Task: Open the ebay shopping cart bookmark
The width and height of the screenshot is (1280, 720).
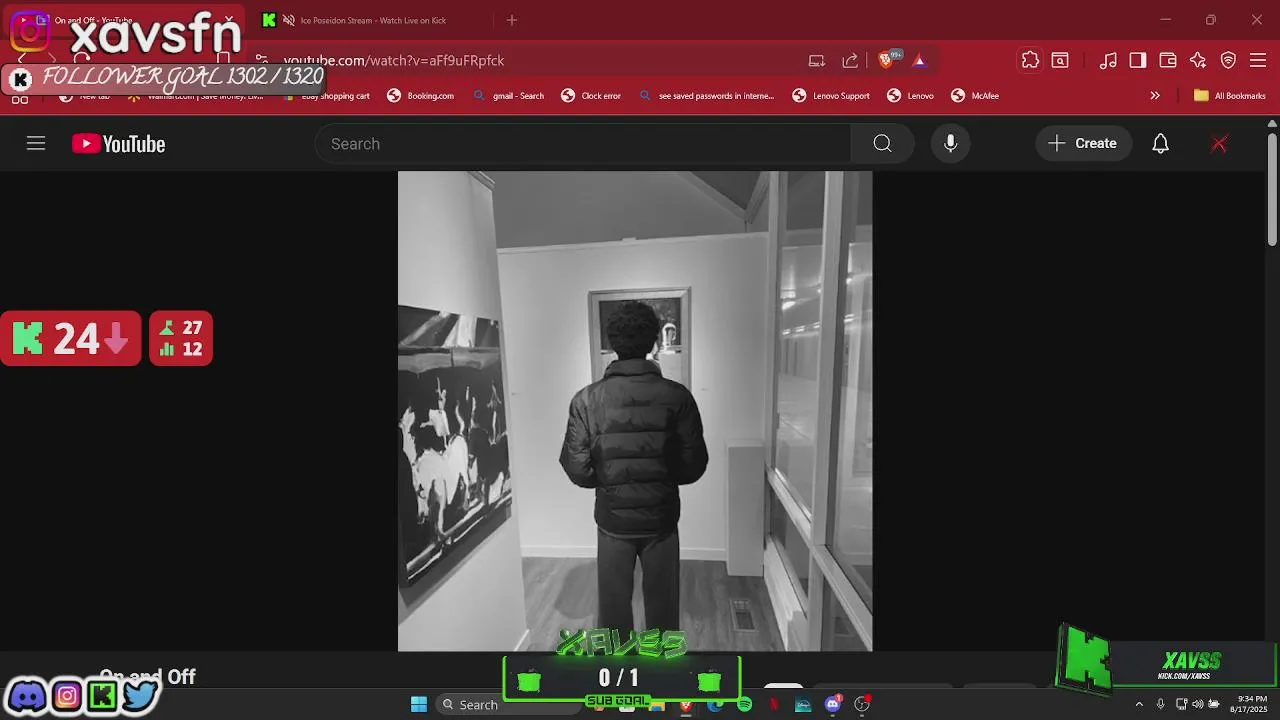Action: [325, 96]
